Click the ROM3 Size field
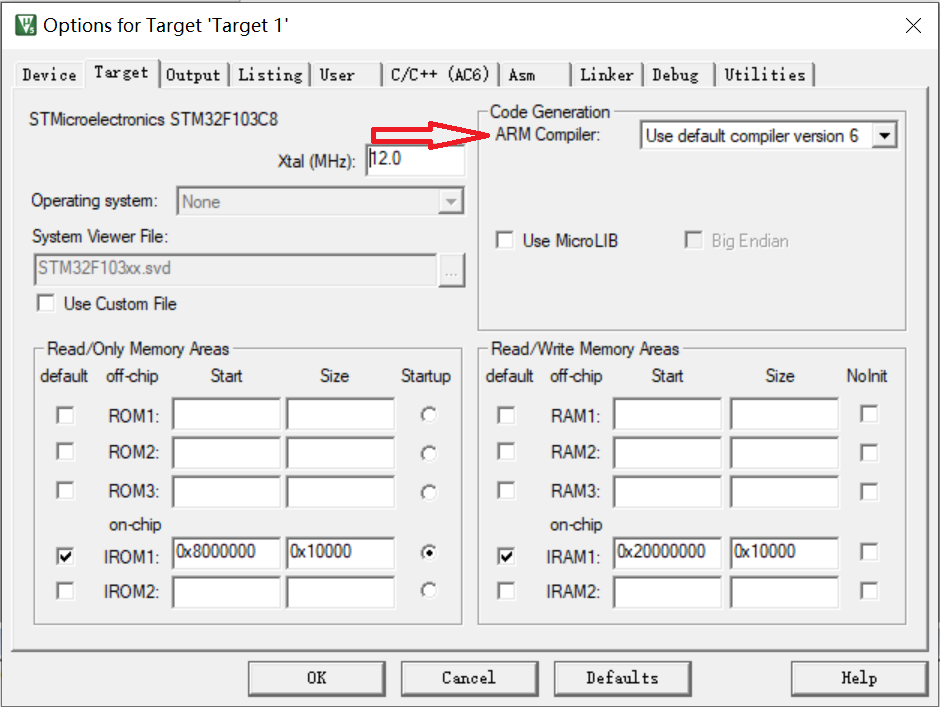This screenshot has height=707, width=940. [x=341, y=492]
